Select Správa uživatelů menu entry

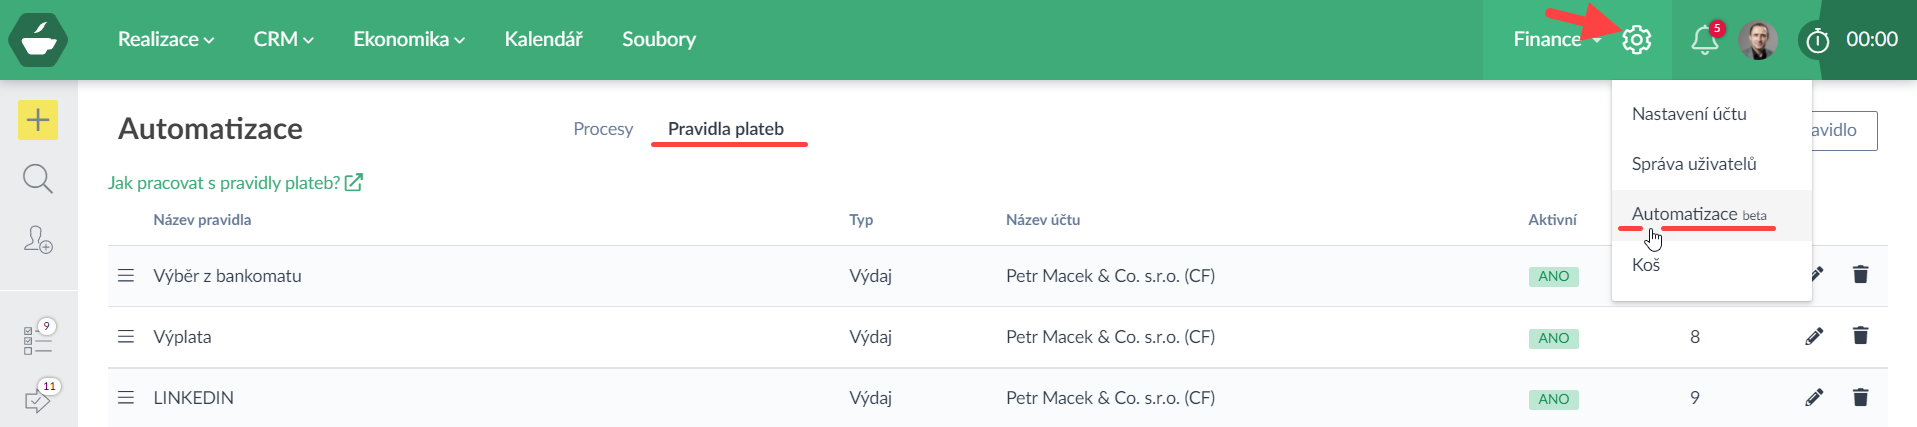coord(1694,164)
